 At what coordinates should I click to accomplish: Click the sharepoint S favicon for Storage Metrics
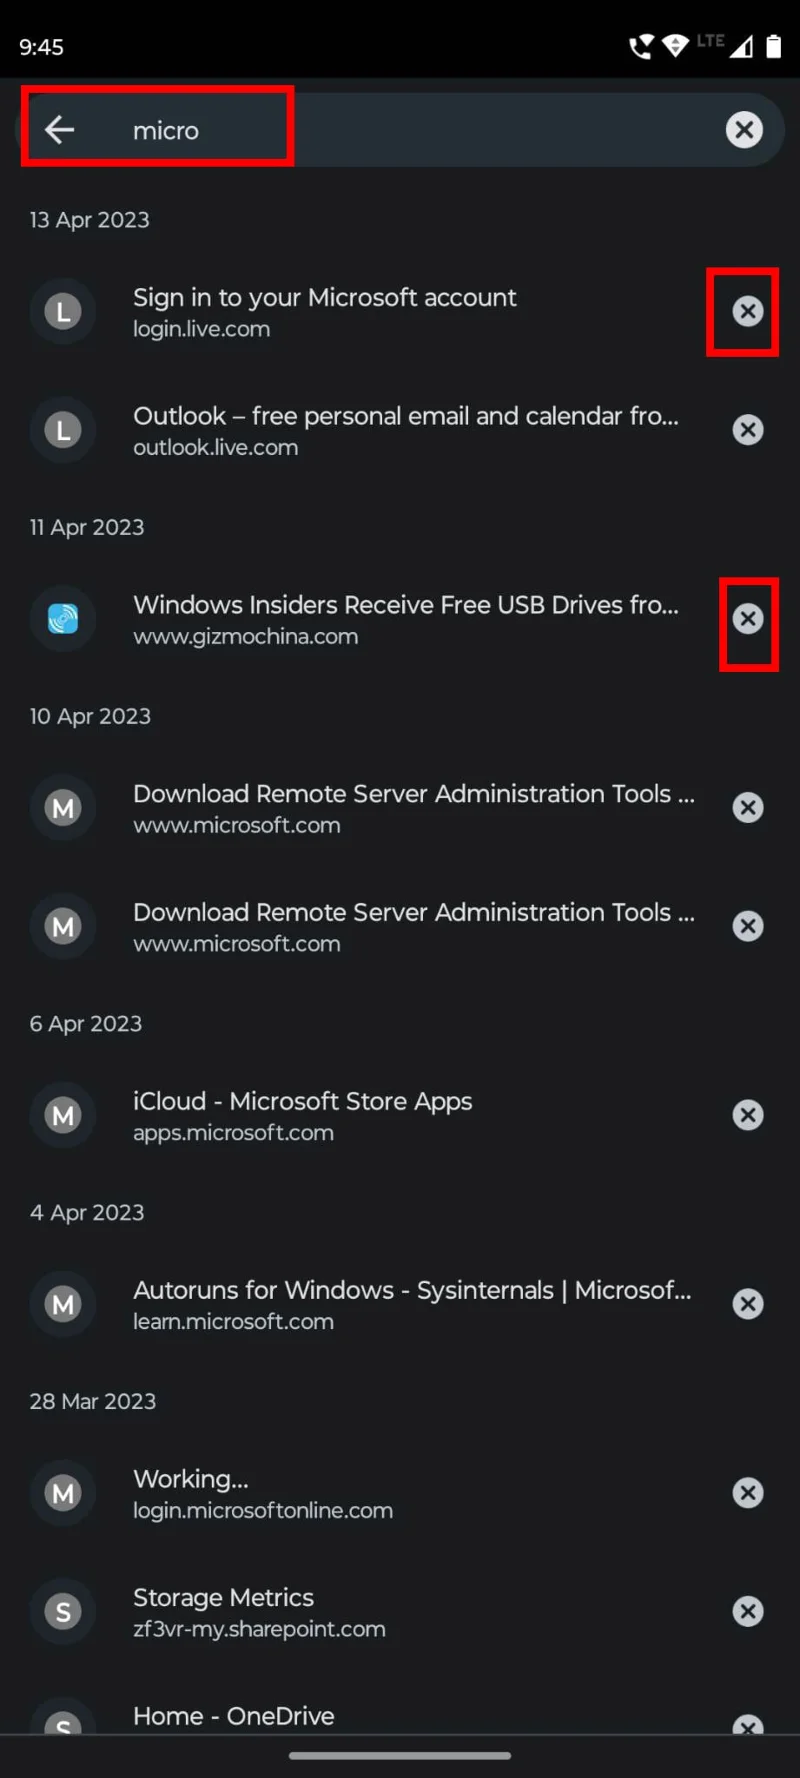point(62,1611)
